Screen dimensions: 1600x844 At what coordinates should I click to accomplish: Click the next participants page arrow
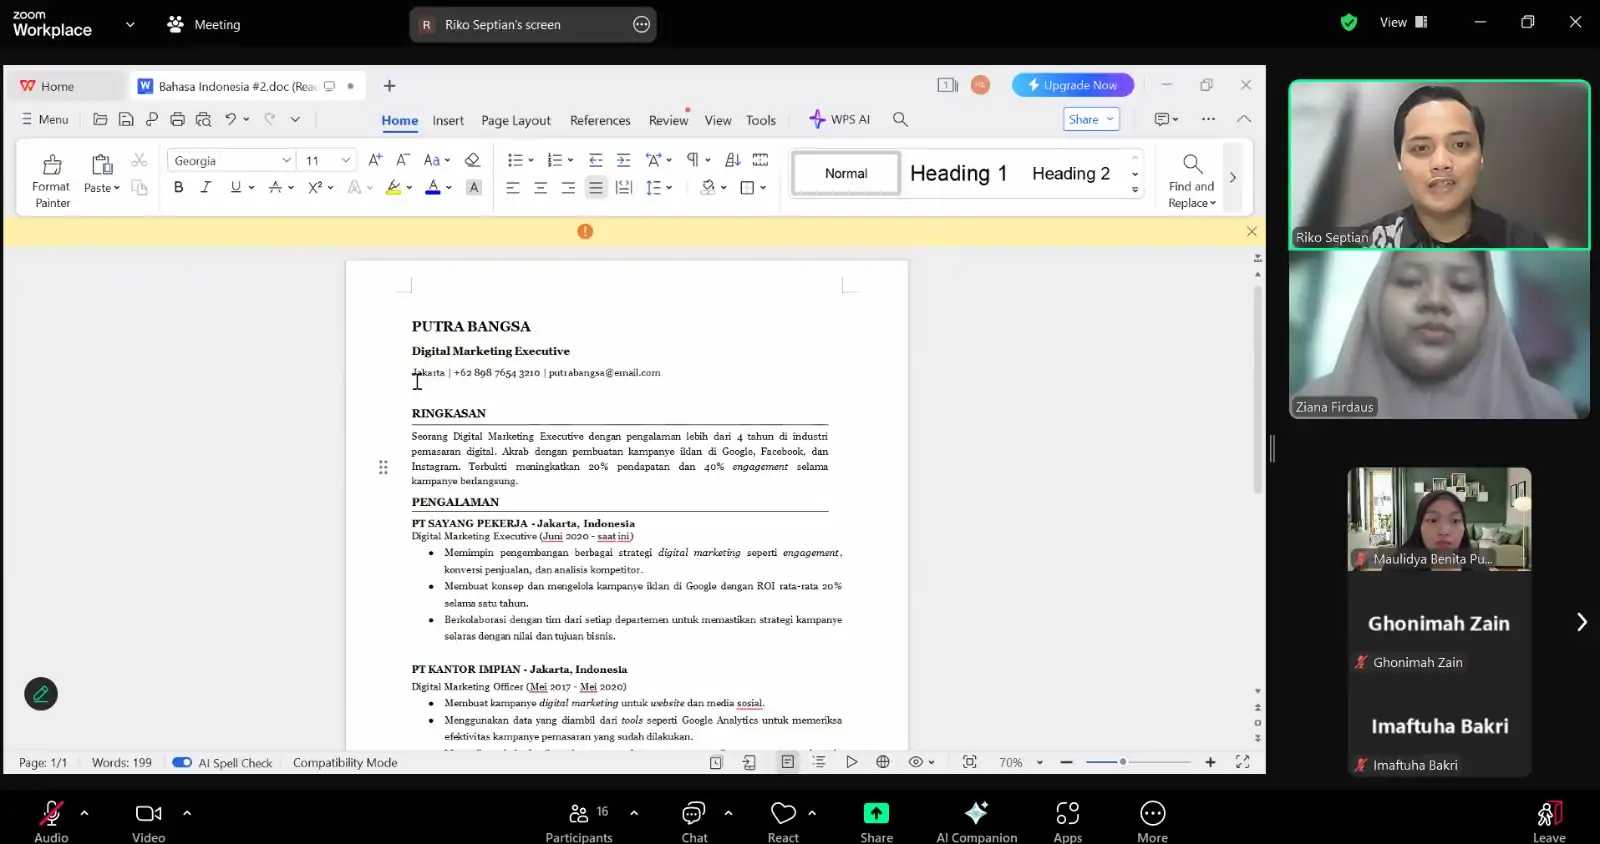pos(1581,622)
